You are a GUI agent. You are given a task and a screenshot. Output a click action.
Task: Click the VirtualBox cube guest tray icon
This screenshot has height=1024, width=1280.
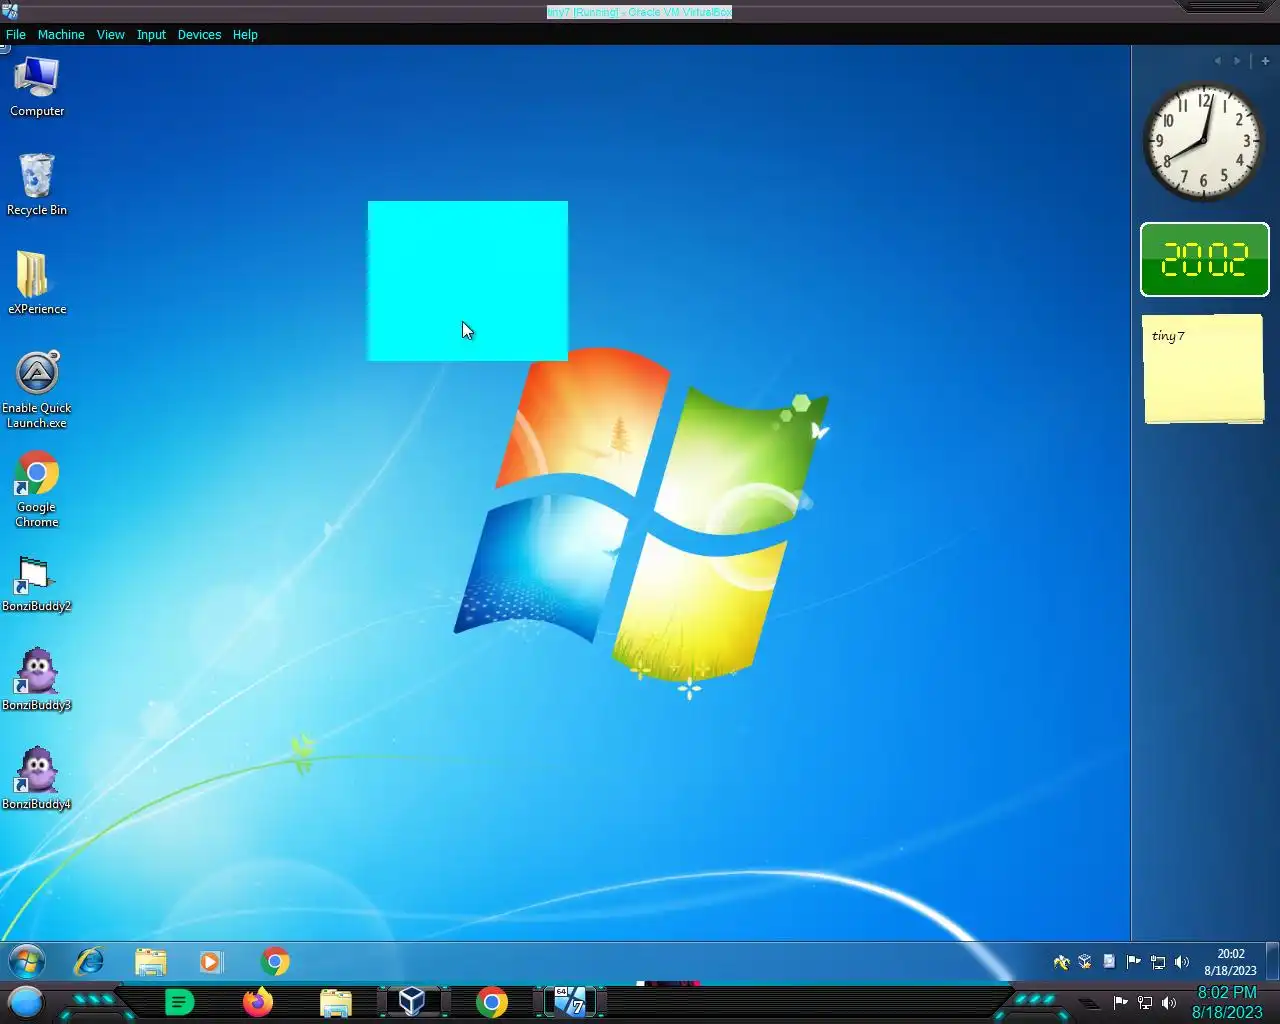pyautogui.click(x=1085, y=962)
